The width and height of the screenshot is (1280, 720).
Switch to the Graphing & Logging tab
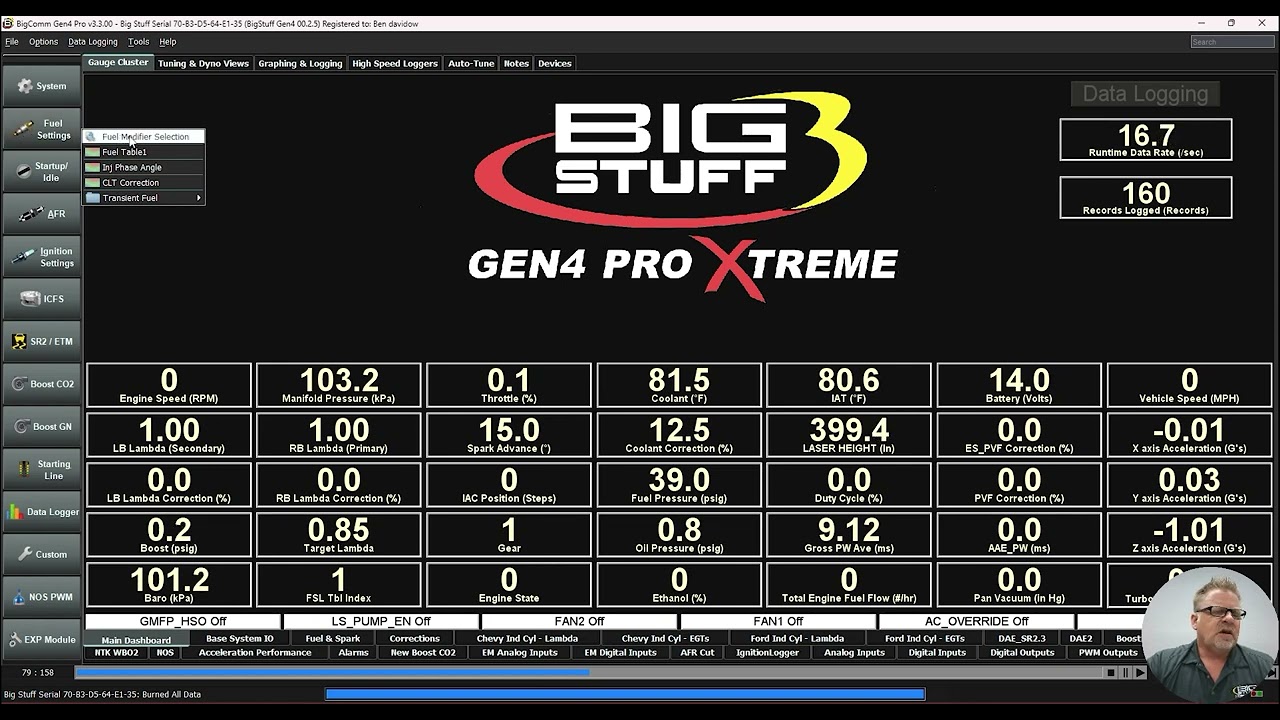click(300, 63)
